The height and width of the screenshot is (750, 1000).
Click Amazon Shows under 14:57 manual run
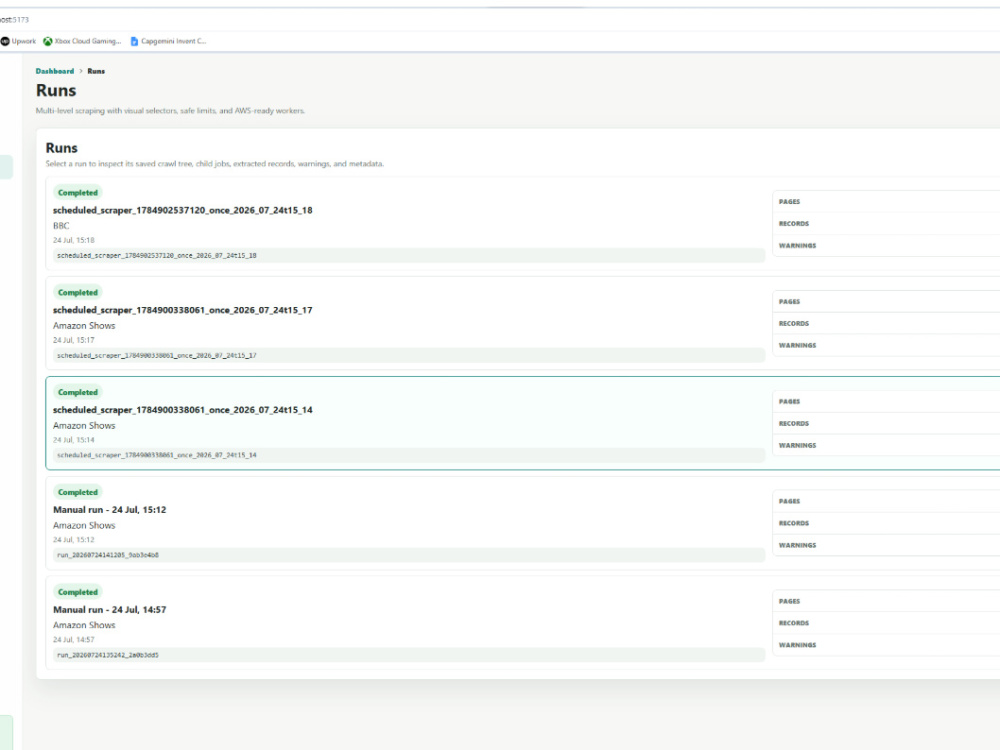tap(84, 625)
